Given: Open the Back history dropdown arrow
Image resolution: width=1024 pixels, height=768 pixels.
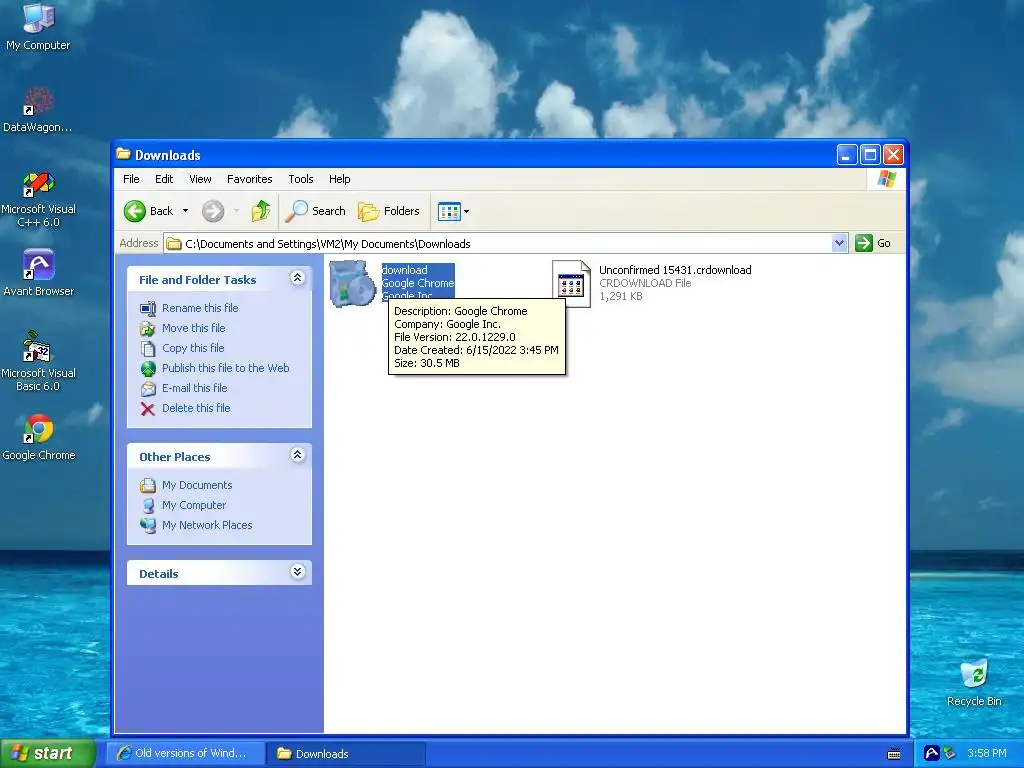Looking at the screenshot, I should [x=185, y=211].
